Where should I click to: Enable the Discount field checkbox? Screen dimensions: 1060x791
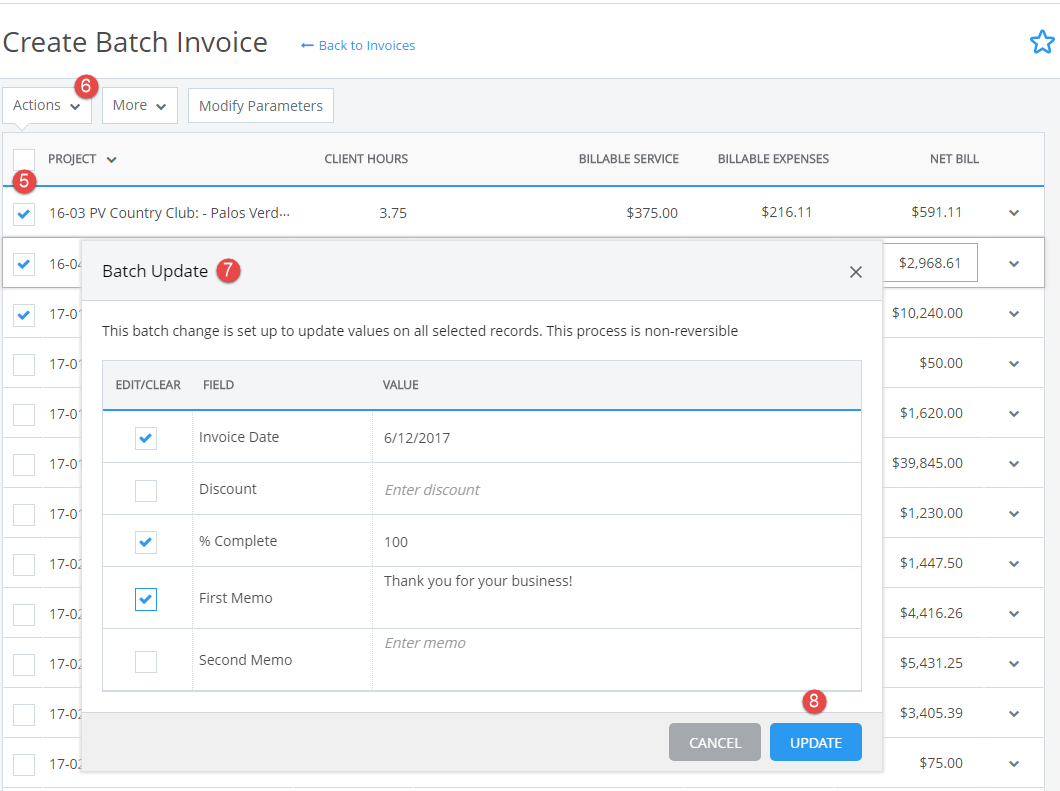click(146, 490)
